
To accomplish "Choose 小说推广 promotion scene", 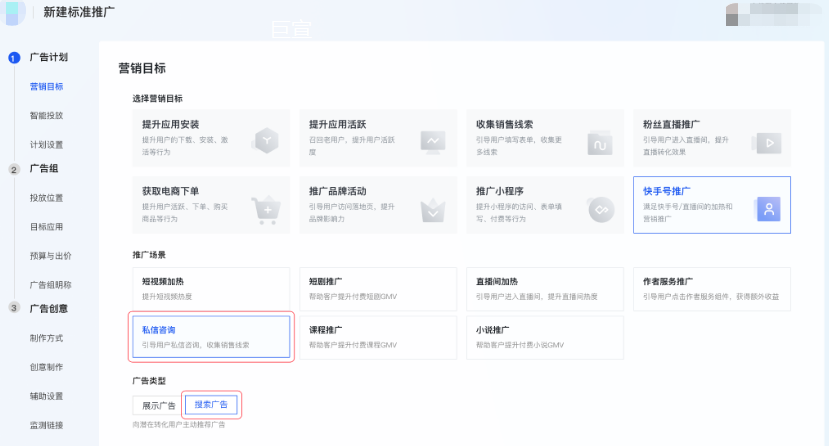I will (x=545, y=337).
